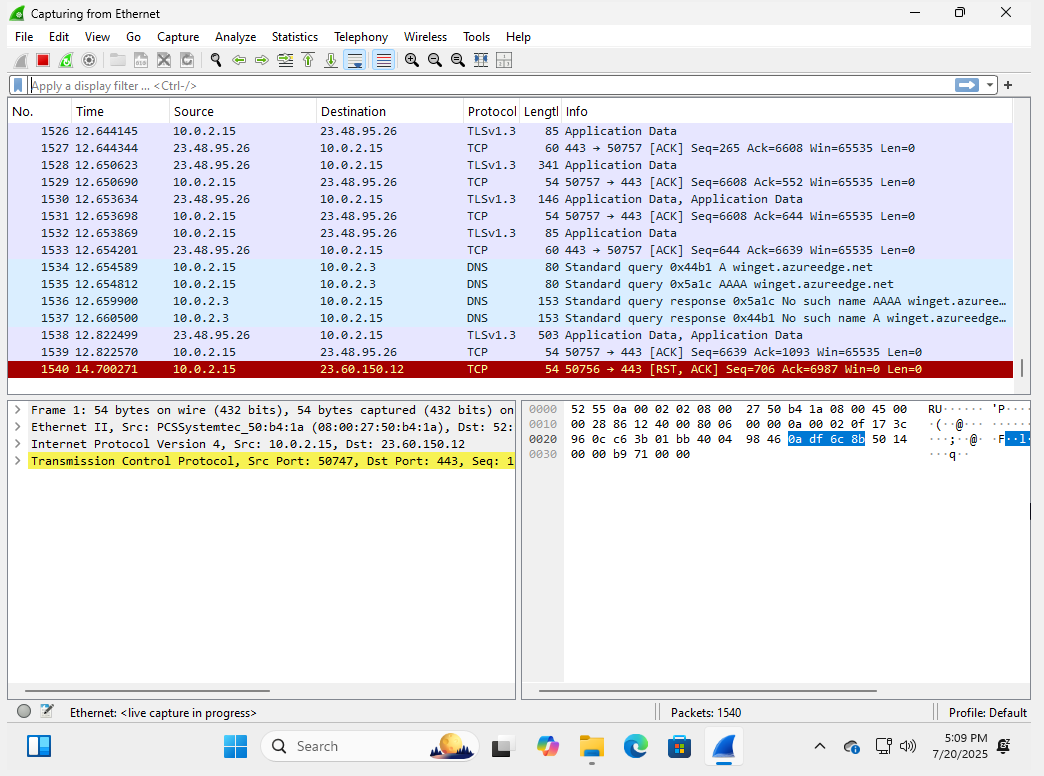Screen dimensions: 1044x776
Task: Go forward in packet history arrow
Action: pos(262,61)
